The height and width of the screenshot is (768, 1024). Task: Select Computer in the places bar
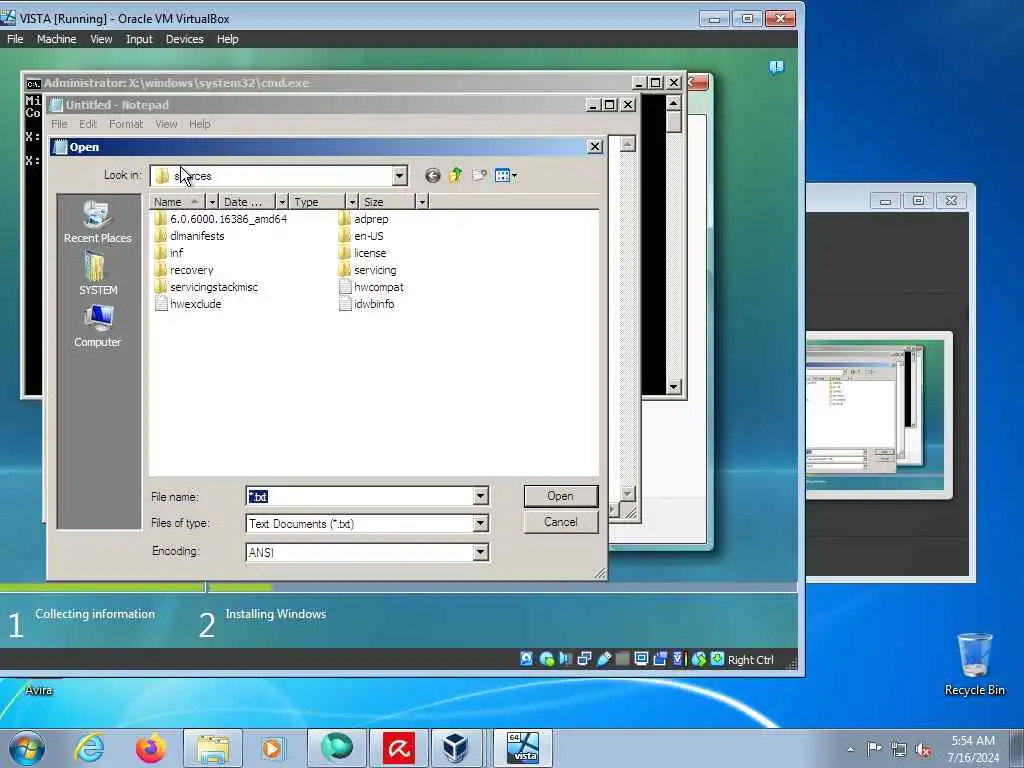pos(97,327)
